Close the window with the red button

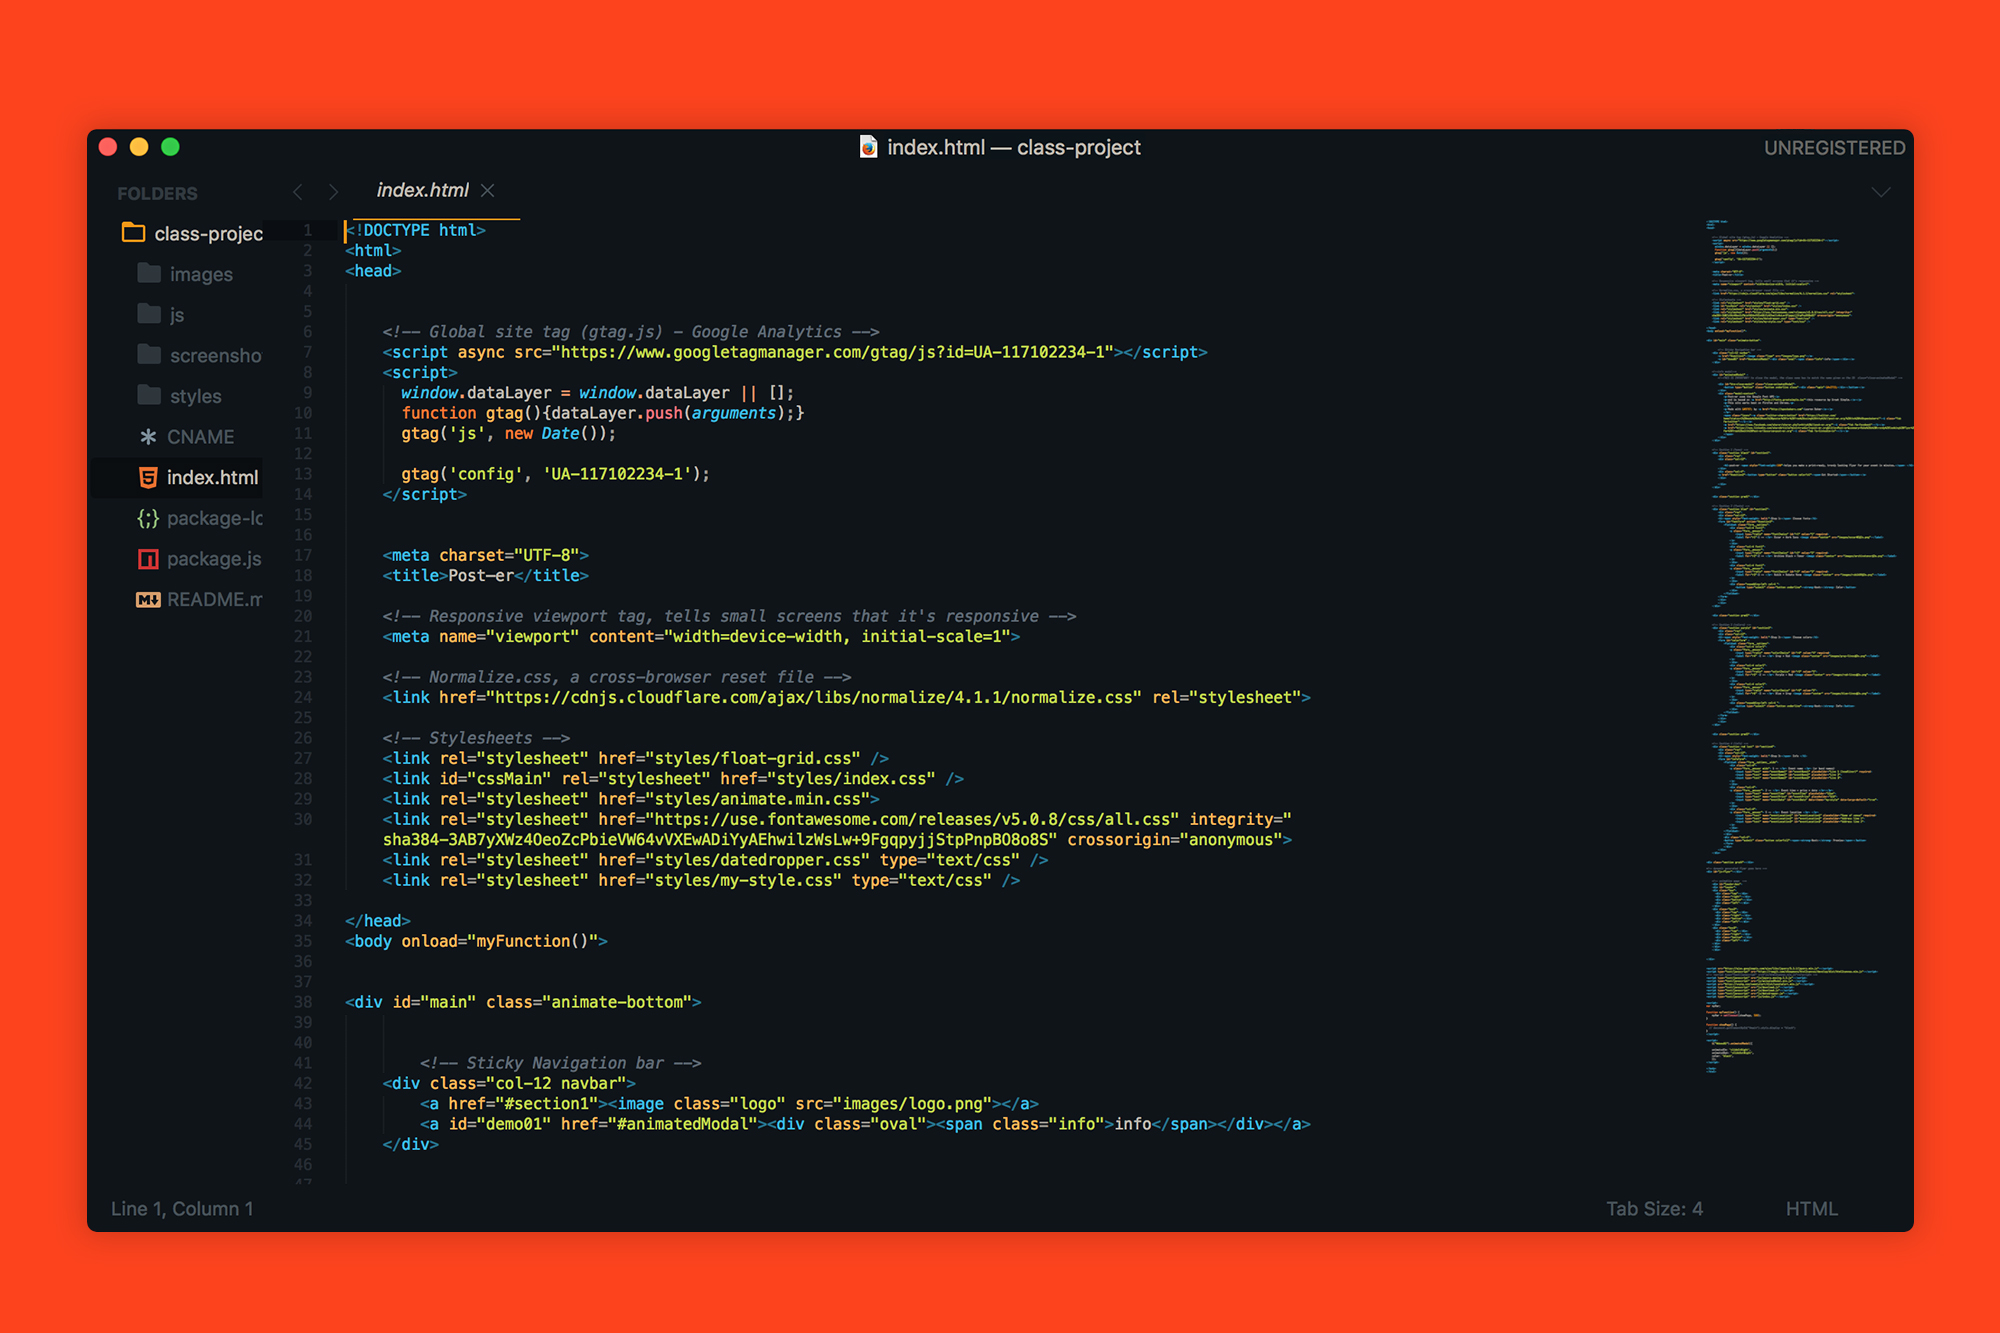click(x=108, y=147)
